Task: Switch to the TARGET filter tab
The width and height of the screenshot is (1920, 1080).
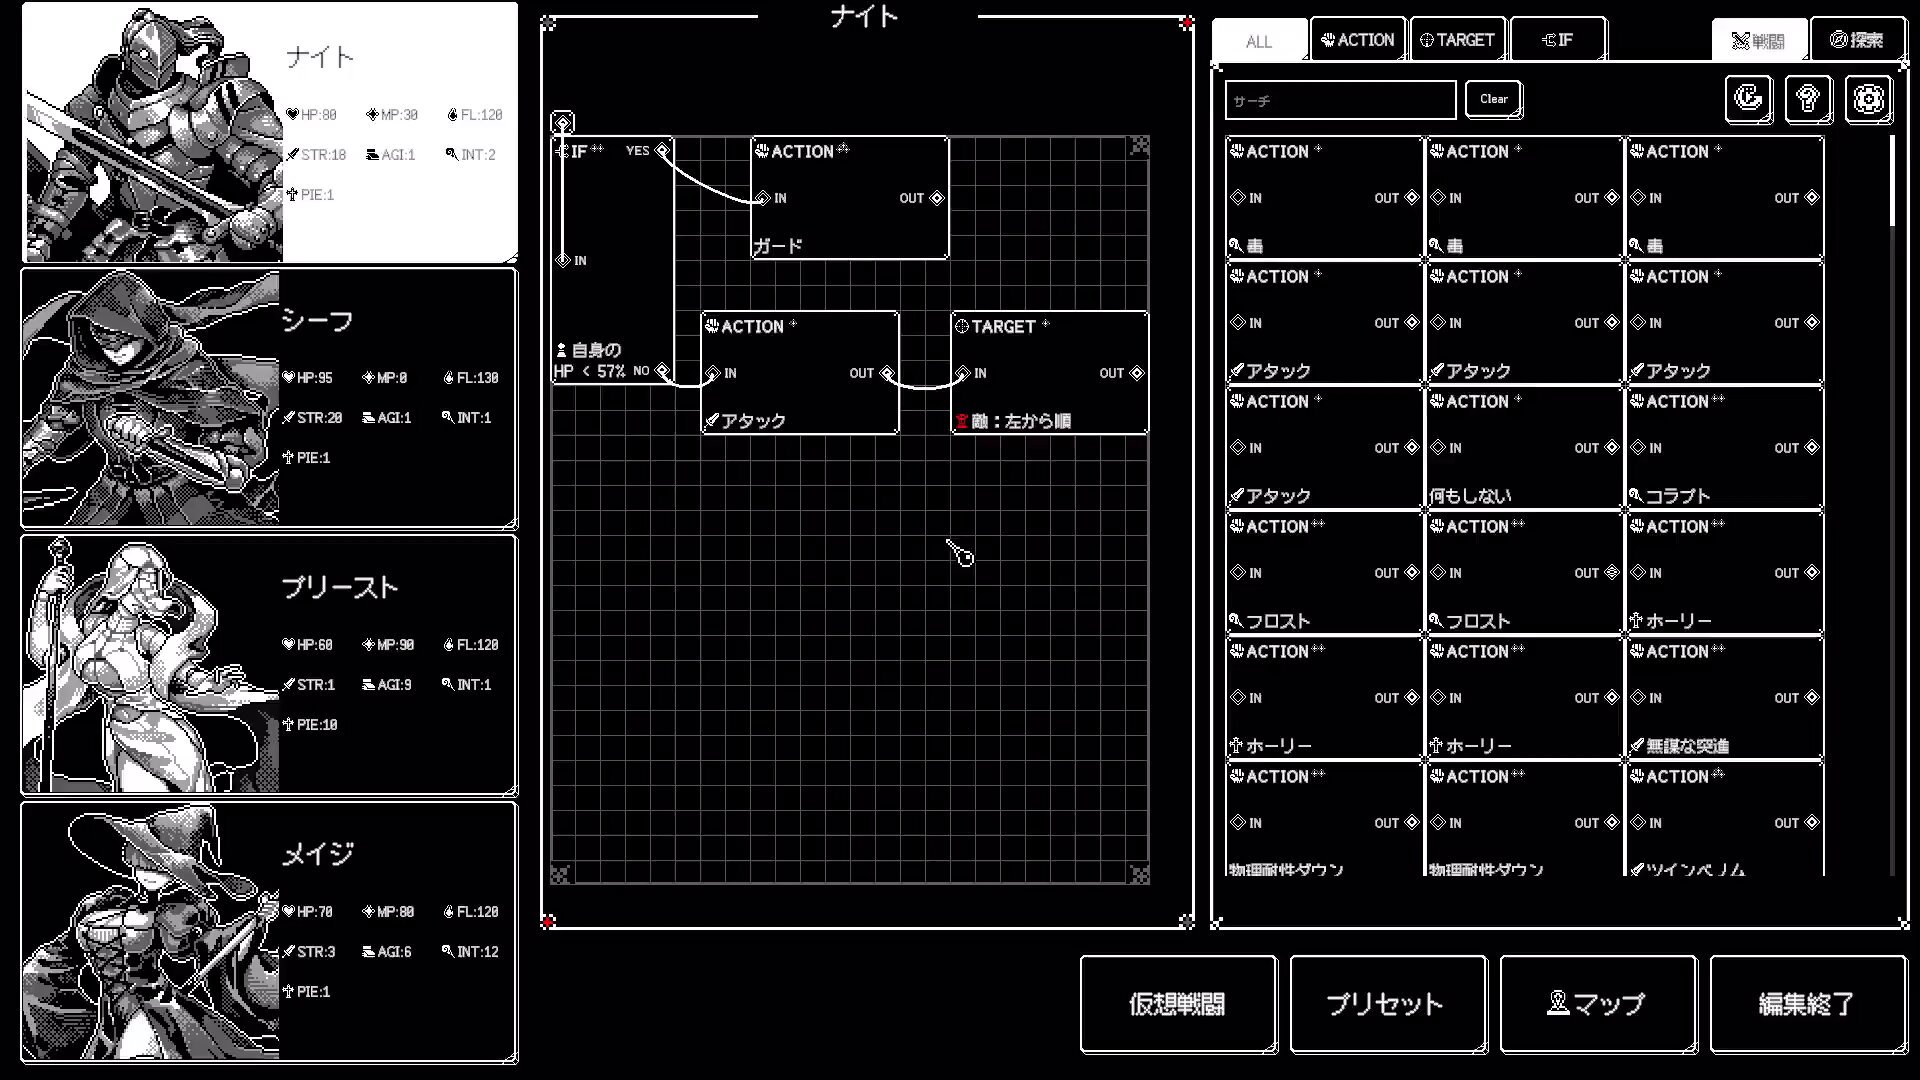Action: 1457,41
